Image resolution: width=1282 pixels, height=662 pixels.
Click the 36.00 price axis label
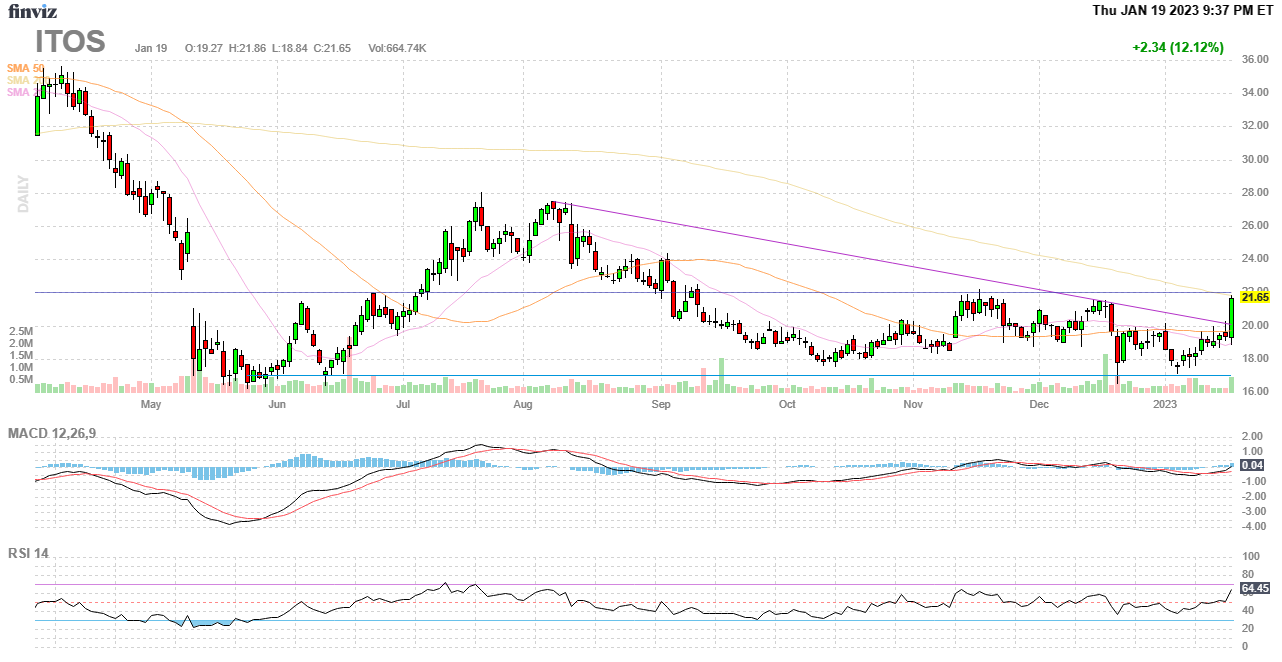click(x=1254, y=60)
